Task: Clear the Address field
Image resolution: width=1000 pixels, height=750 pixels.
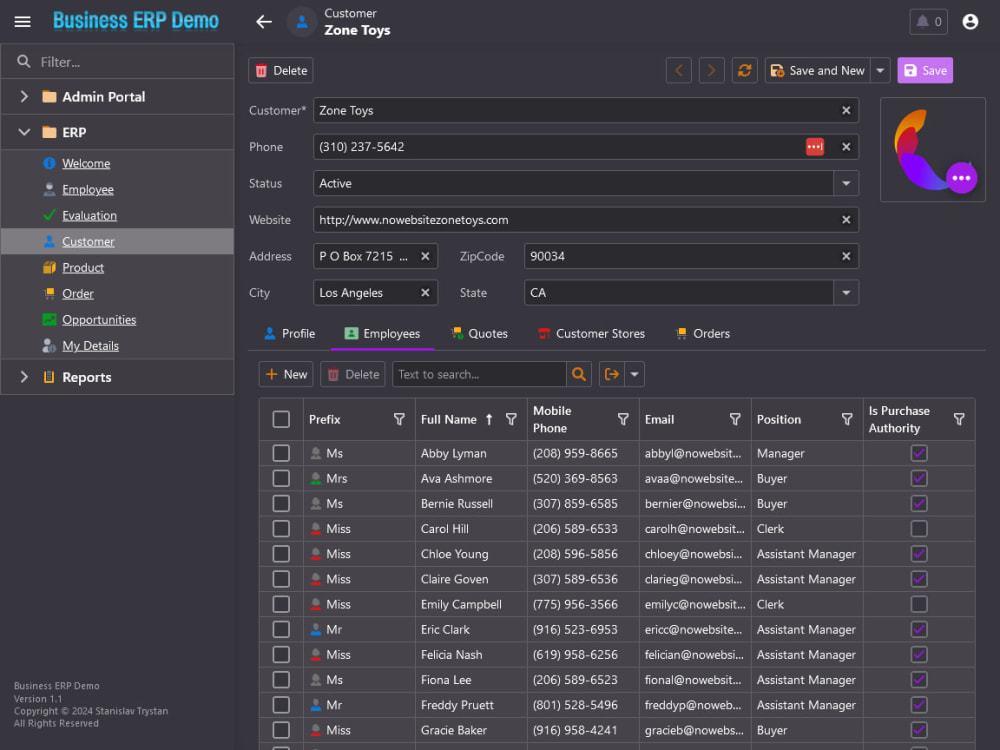Action: tap(425, 256)
